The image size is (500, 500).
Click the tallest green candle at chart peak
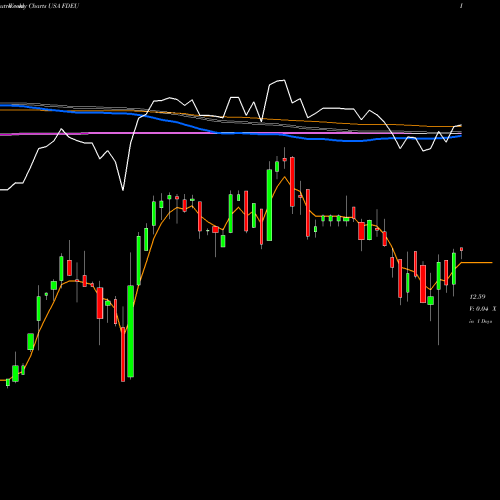coord(269,205)
